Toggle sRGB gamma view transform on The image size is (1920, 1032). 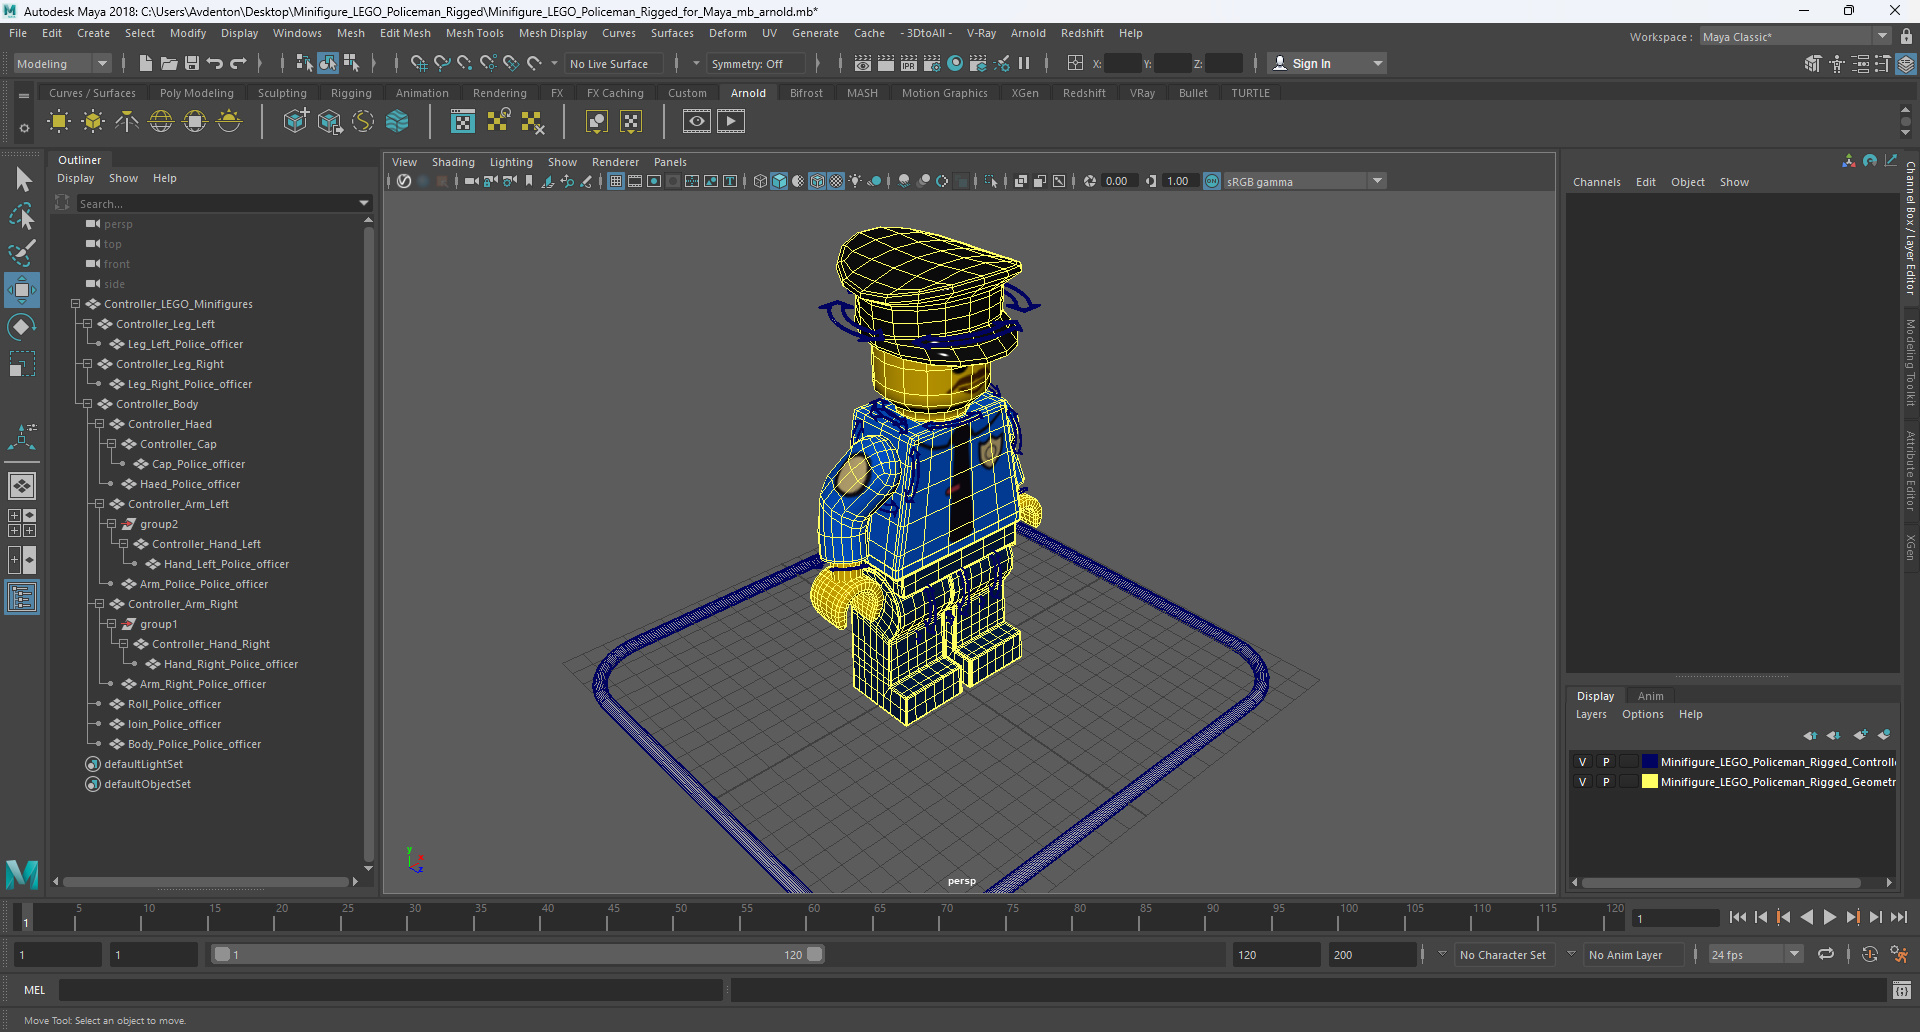(1212, 181)
